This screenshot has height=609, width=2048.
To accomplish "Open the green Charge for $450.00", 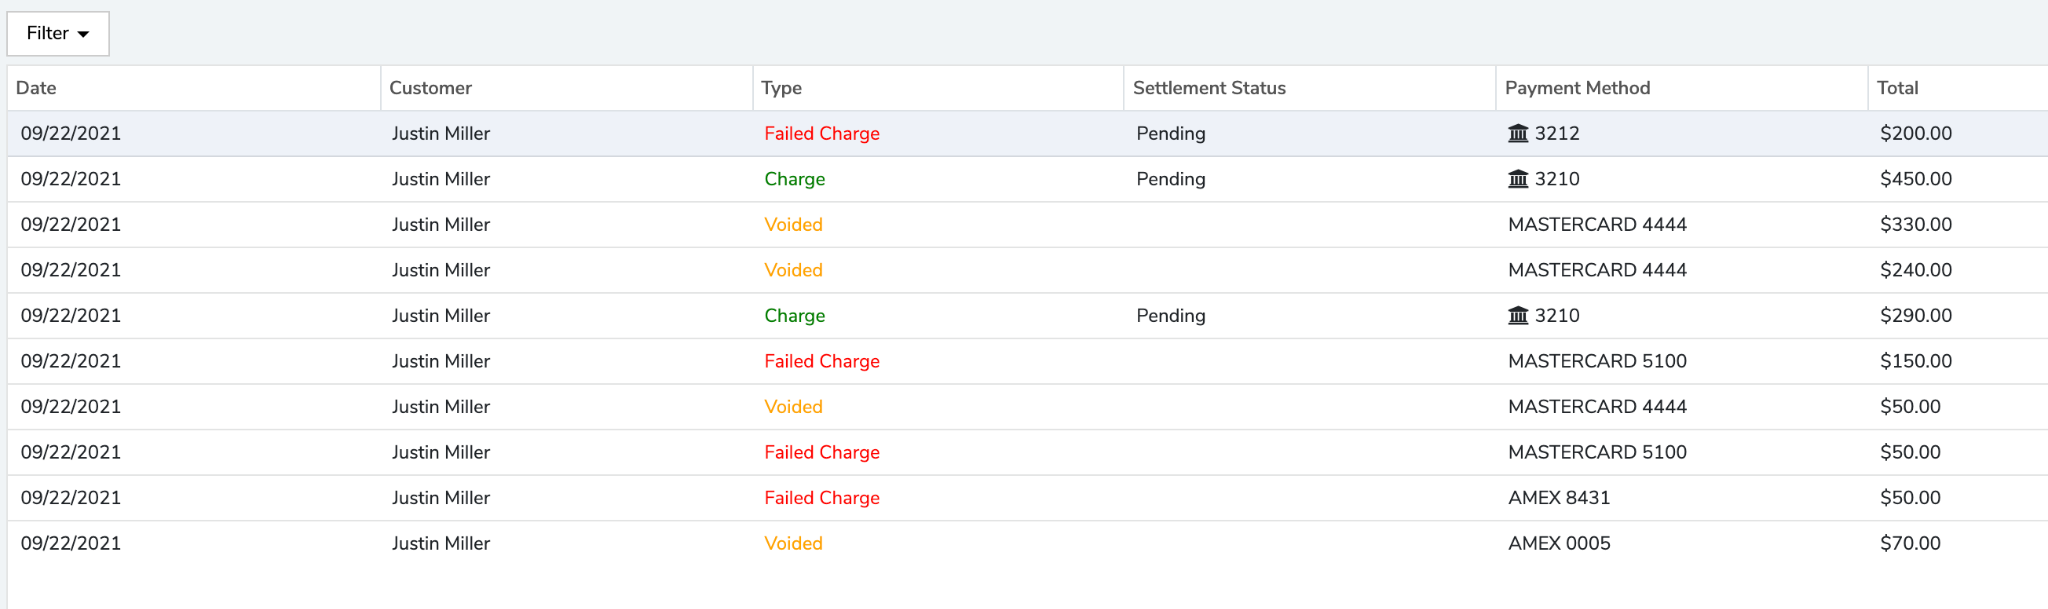I will pos(1027,179).
